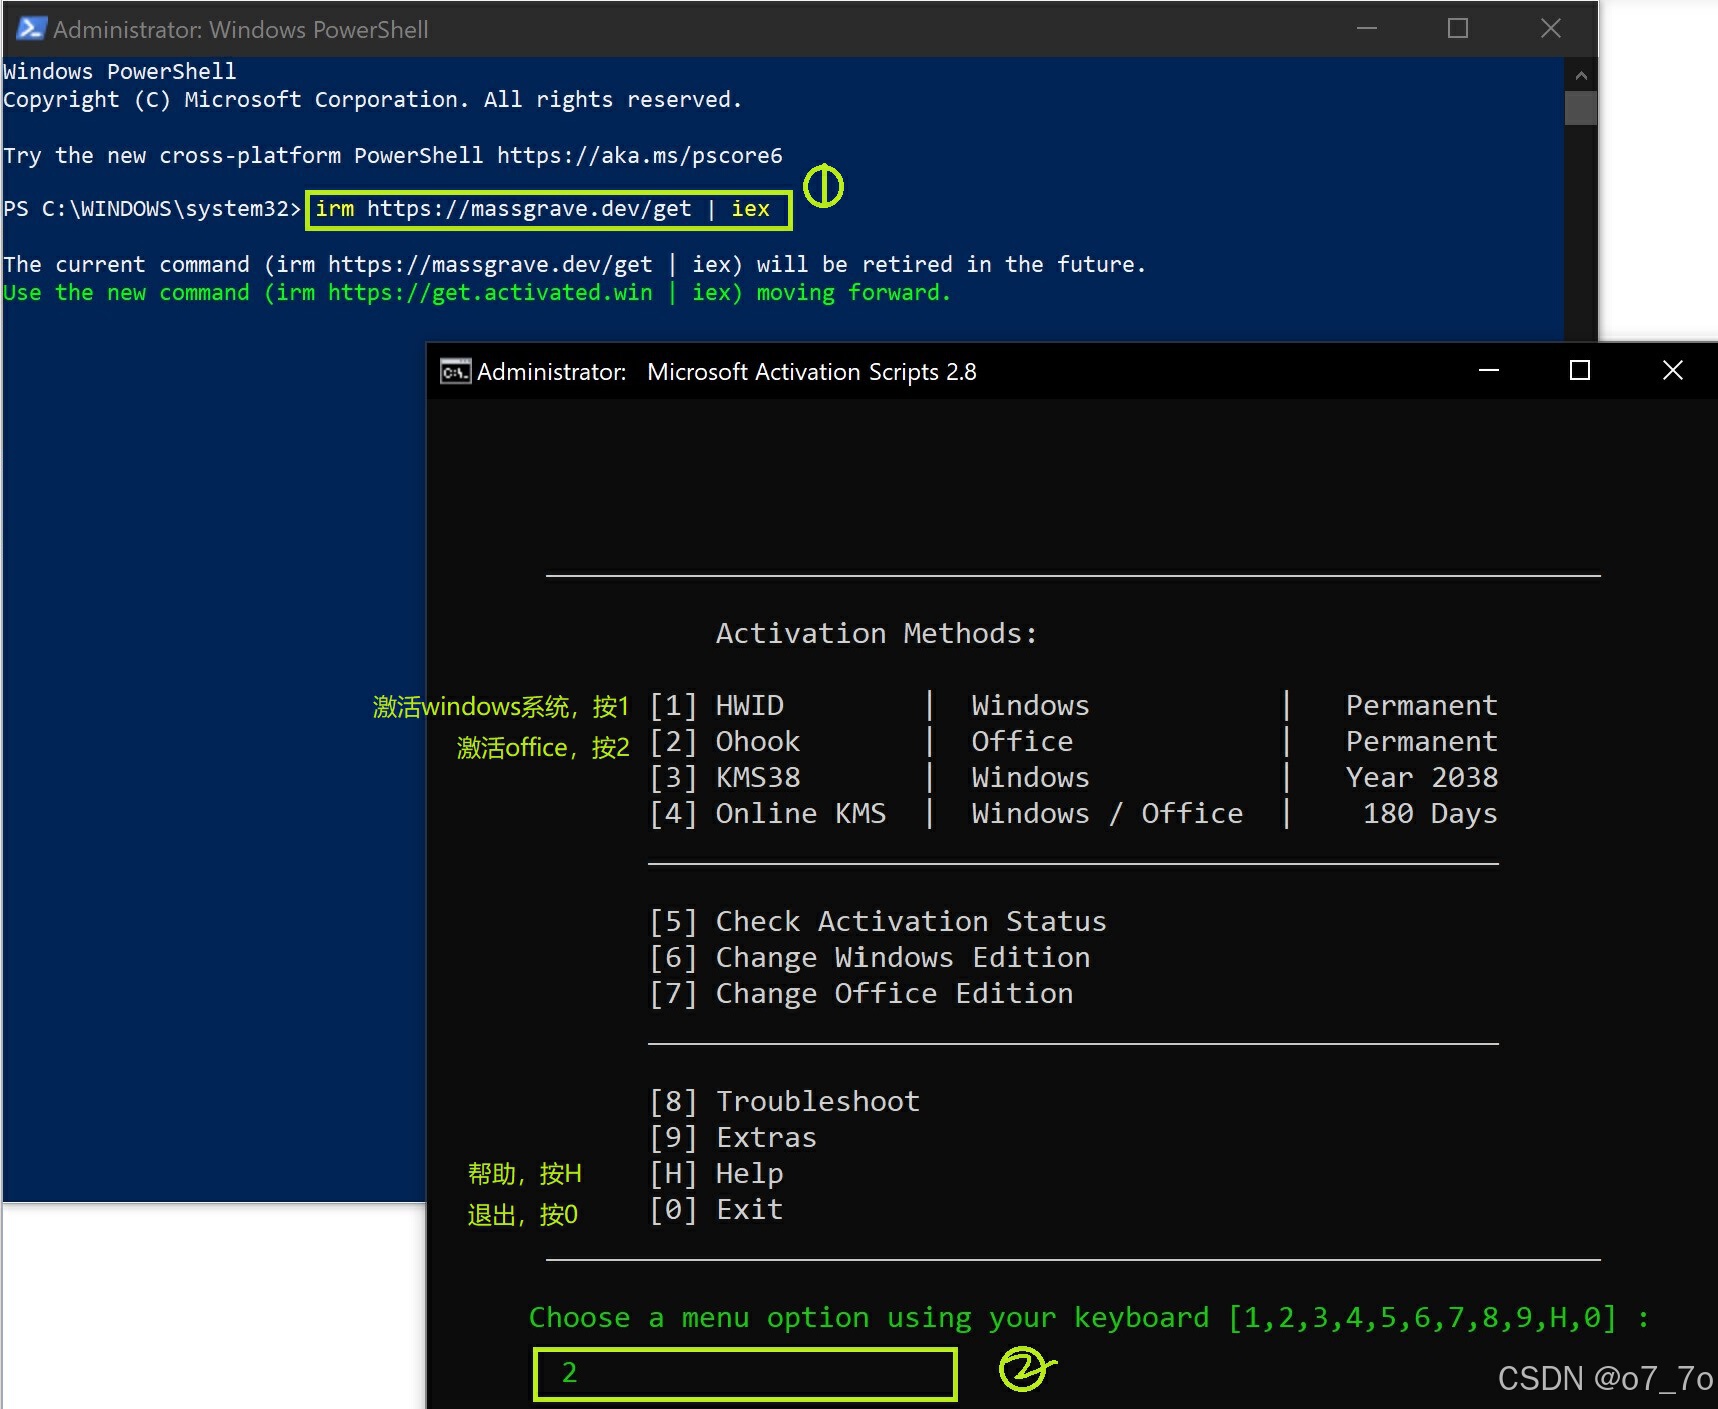This screenshot has height=1409, width=1718.
Task: Click the '[4] Online KMS' menu line
Action: pos(1073,813)
